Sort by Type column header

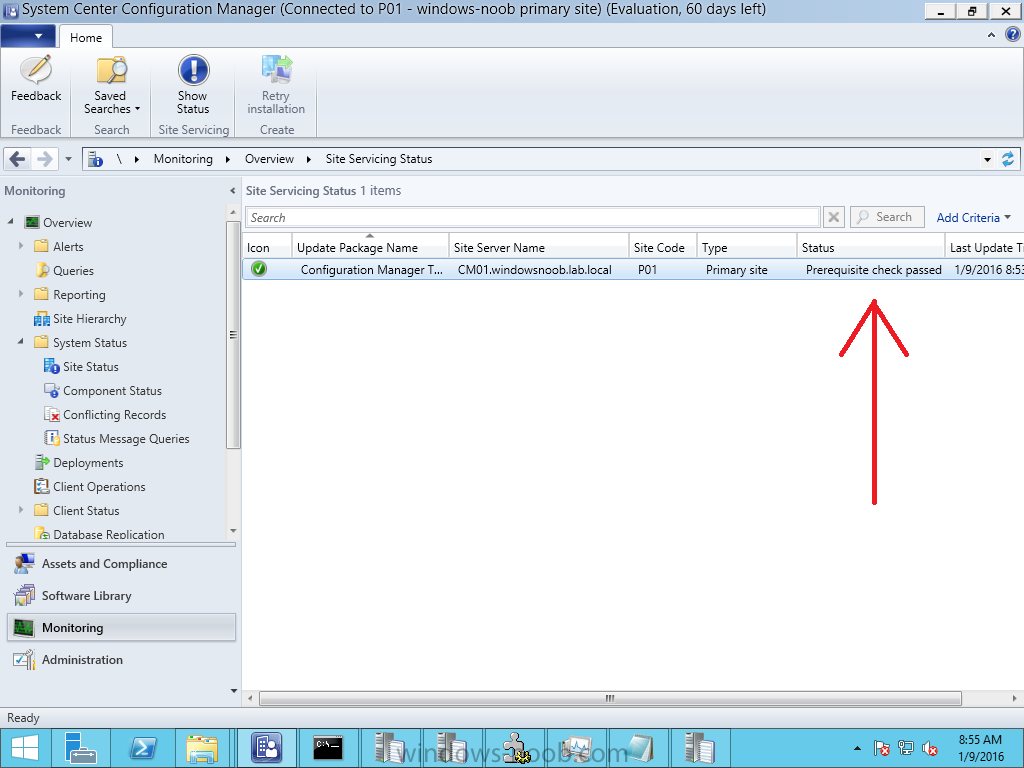tap(746, 248)
